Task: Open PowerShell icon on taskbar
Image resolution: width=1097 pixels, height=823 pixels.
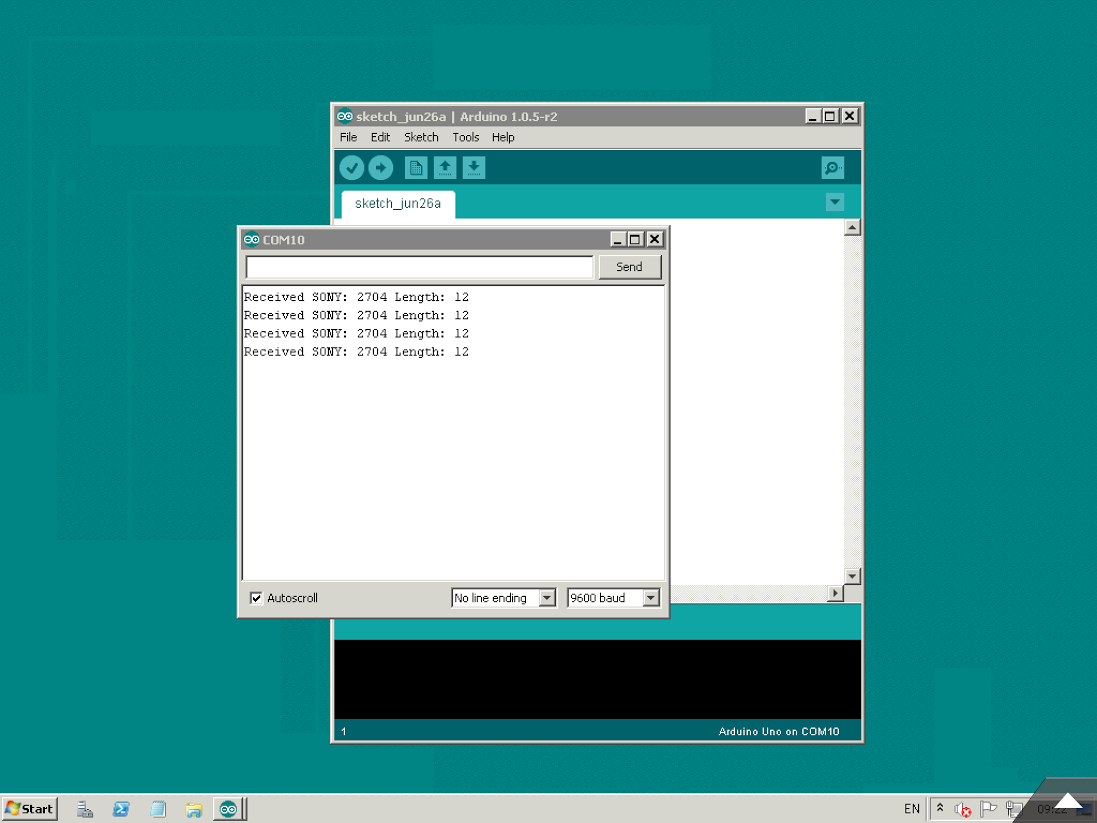Action: [x=121, y=810]
